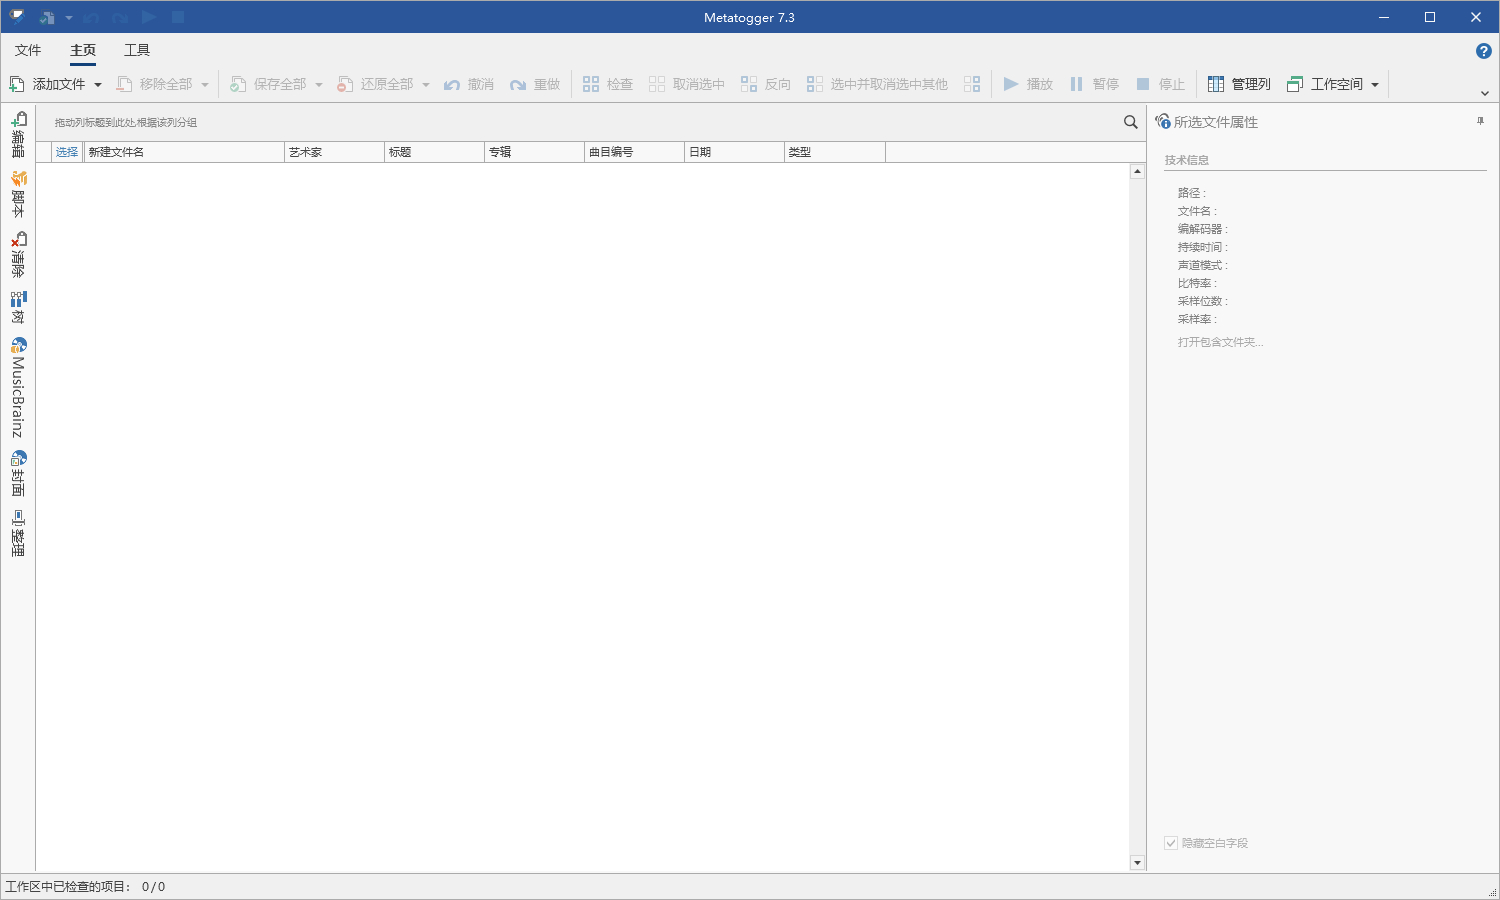Open the 整理 organize side panel
The width and height of the screenshot is (1500, 900).
coord(18,534)
